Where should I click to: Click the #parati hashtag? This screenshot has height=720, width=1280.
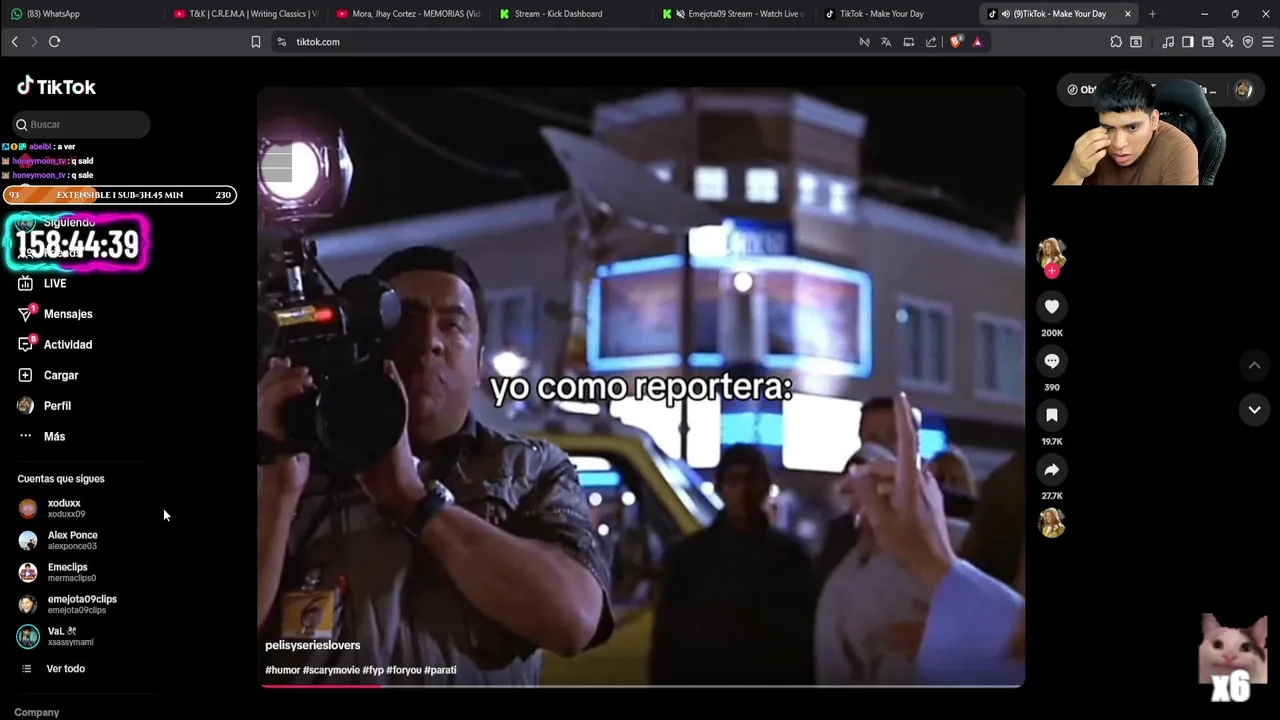tap(440, 670)
